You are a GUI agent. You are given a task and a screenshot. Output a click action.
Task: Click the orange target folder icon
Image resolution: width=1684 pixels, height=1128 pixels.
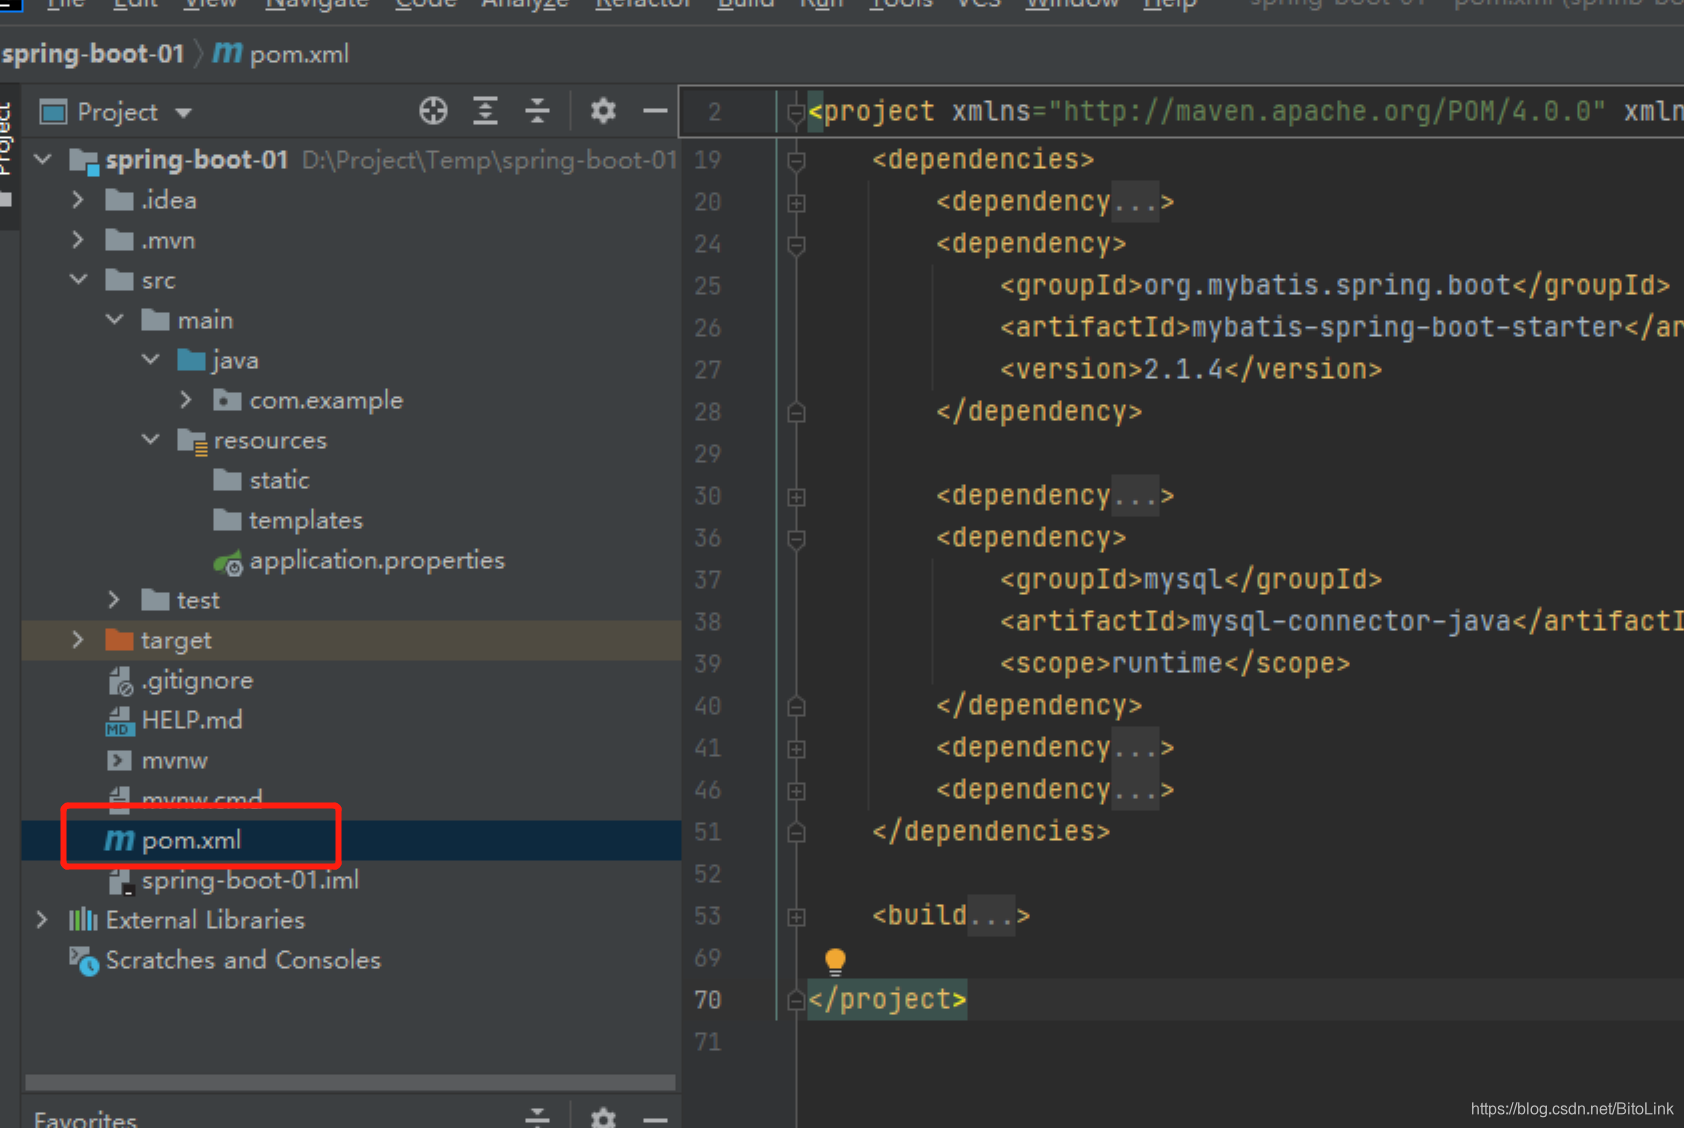pyautogui.click(x=119, y=640)
